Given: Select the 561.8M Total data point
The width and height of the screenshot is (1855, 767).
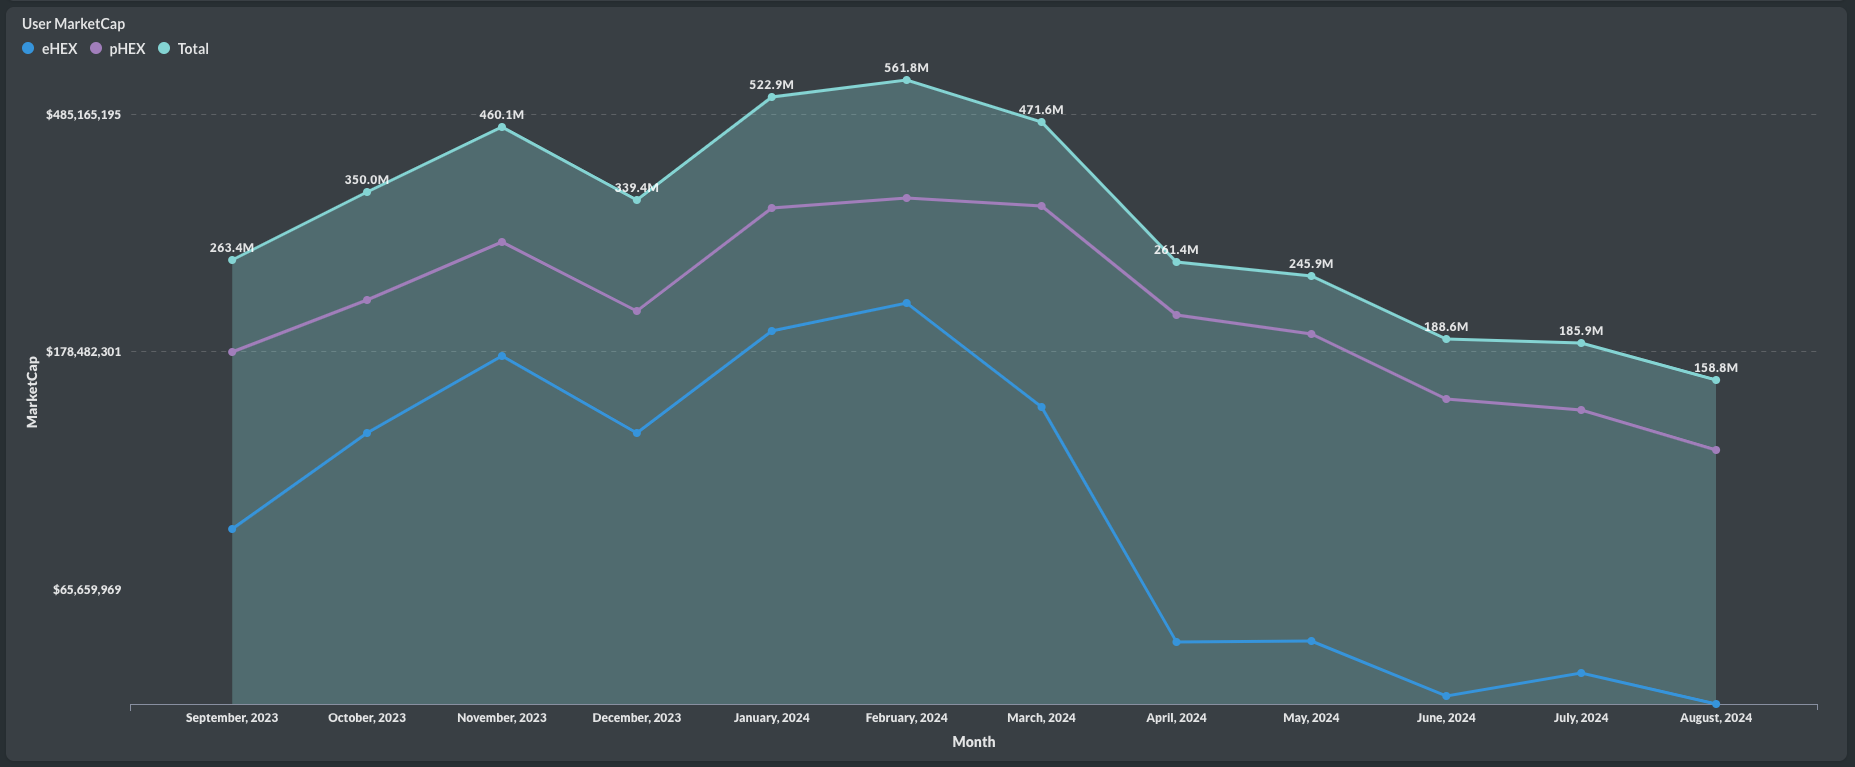Looking at the screenshot, I should (x=907, y=80).
